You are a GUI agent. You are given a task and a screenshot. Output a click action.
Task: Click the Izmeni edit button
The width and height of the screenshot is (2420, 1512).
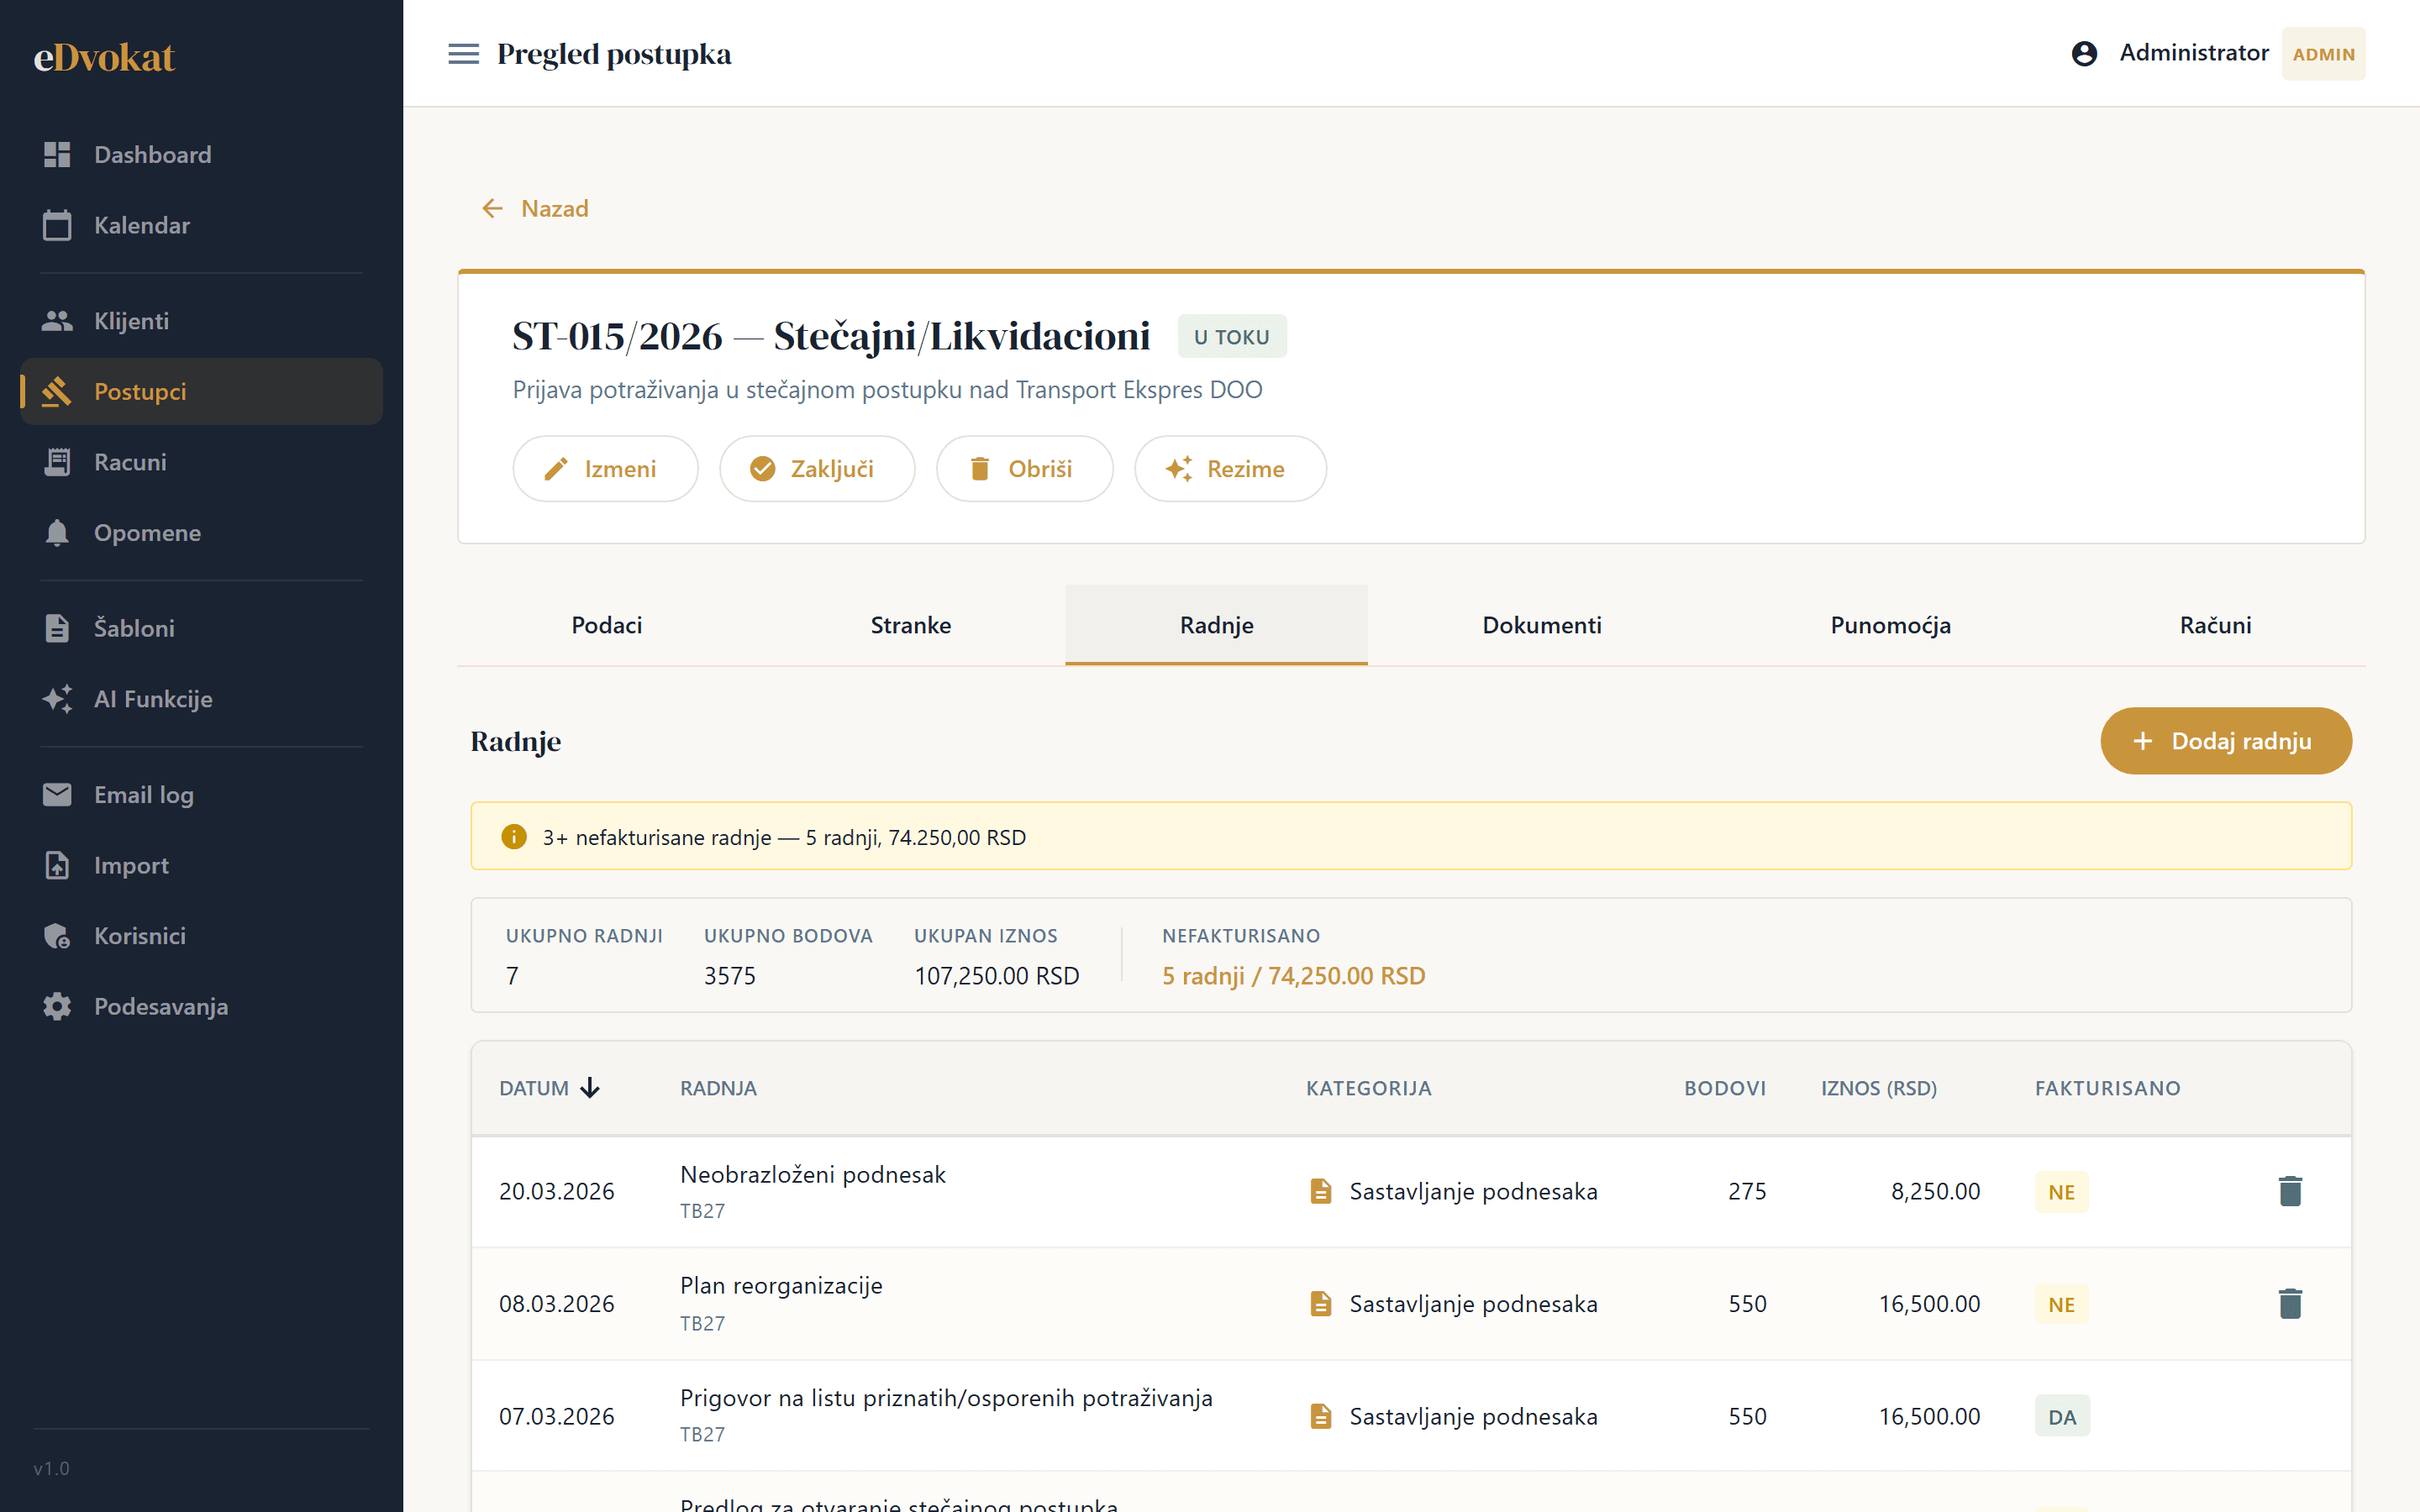click(x=605, y=469)
